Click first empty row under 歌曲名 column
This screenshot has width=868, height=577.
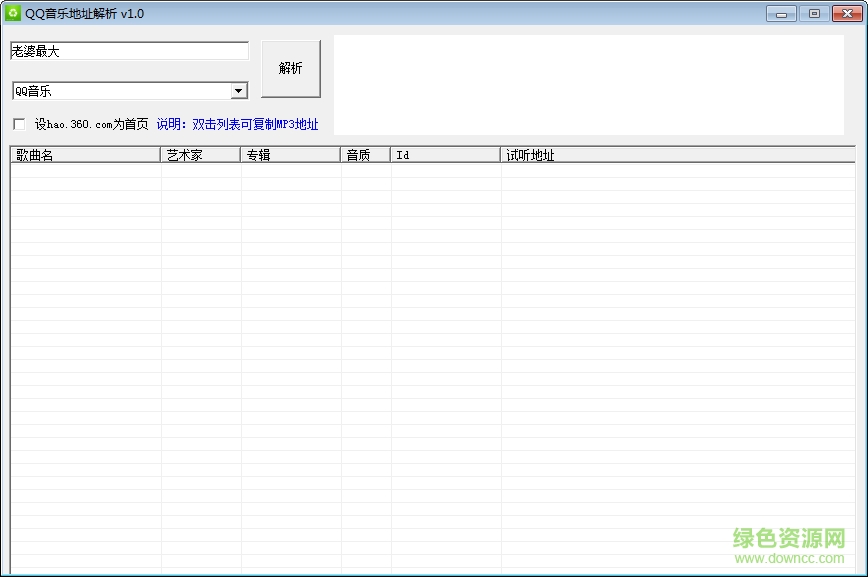85,171
